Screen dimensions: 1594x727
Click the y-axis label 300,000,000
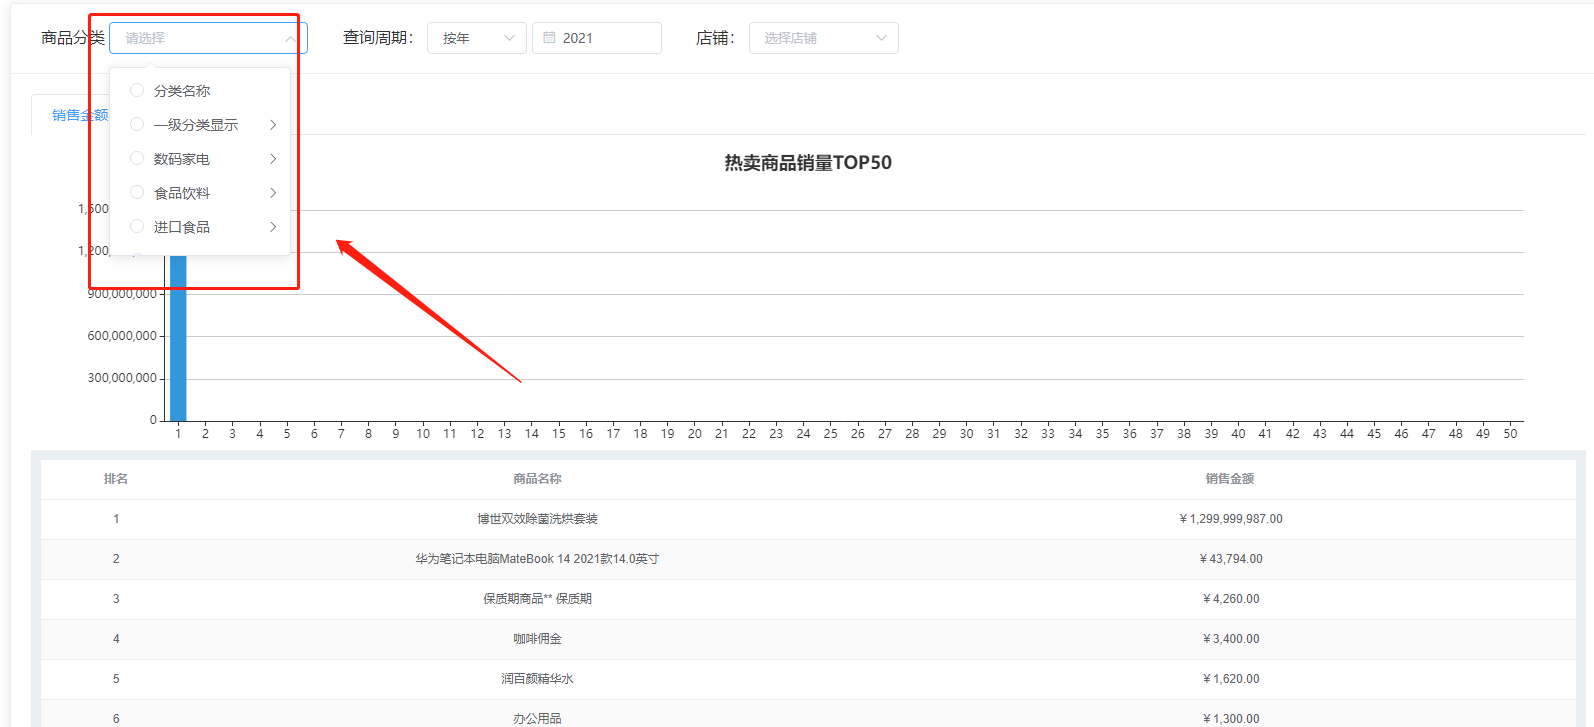(x=122, y=378)
